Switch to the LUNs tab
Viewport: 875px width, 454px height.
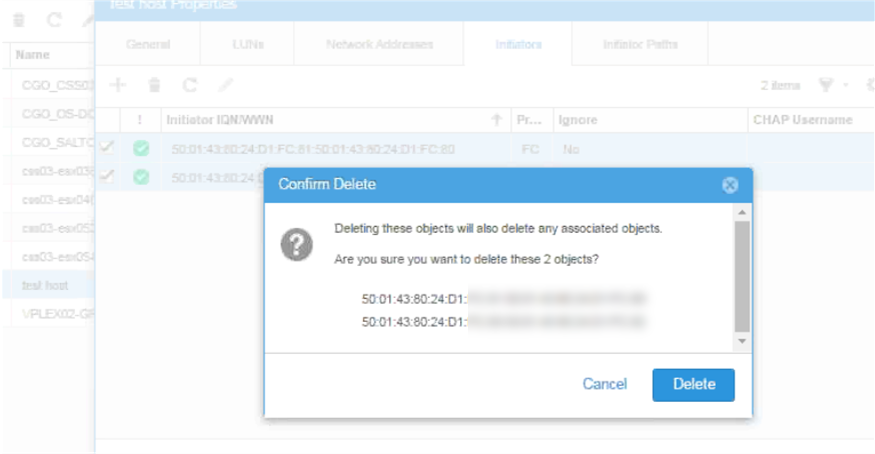click(x=248, y=44)
